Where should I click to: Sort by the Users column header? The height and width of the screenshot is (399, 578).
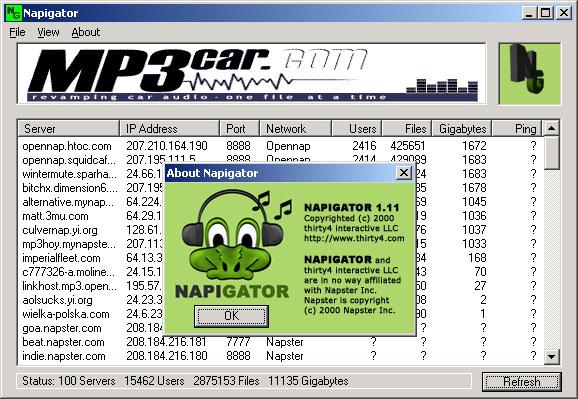(357, 129)
